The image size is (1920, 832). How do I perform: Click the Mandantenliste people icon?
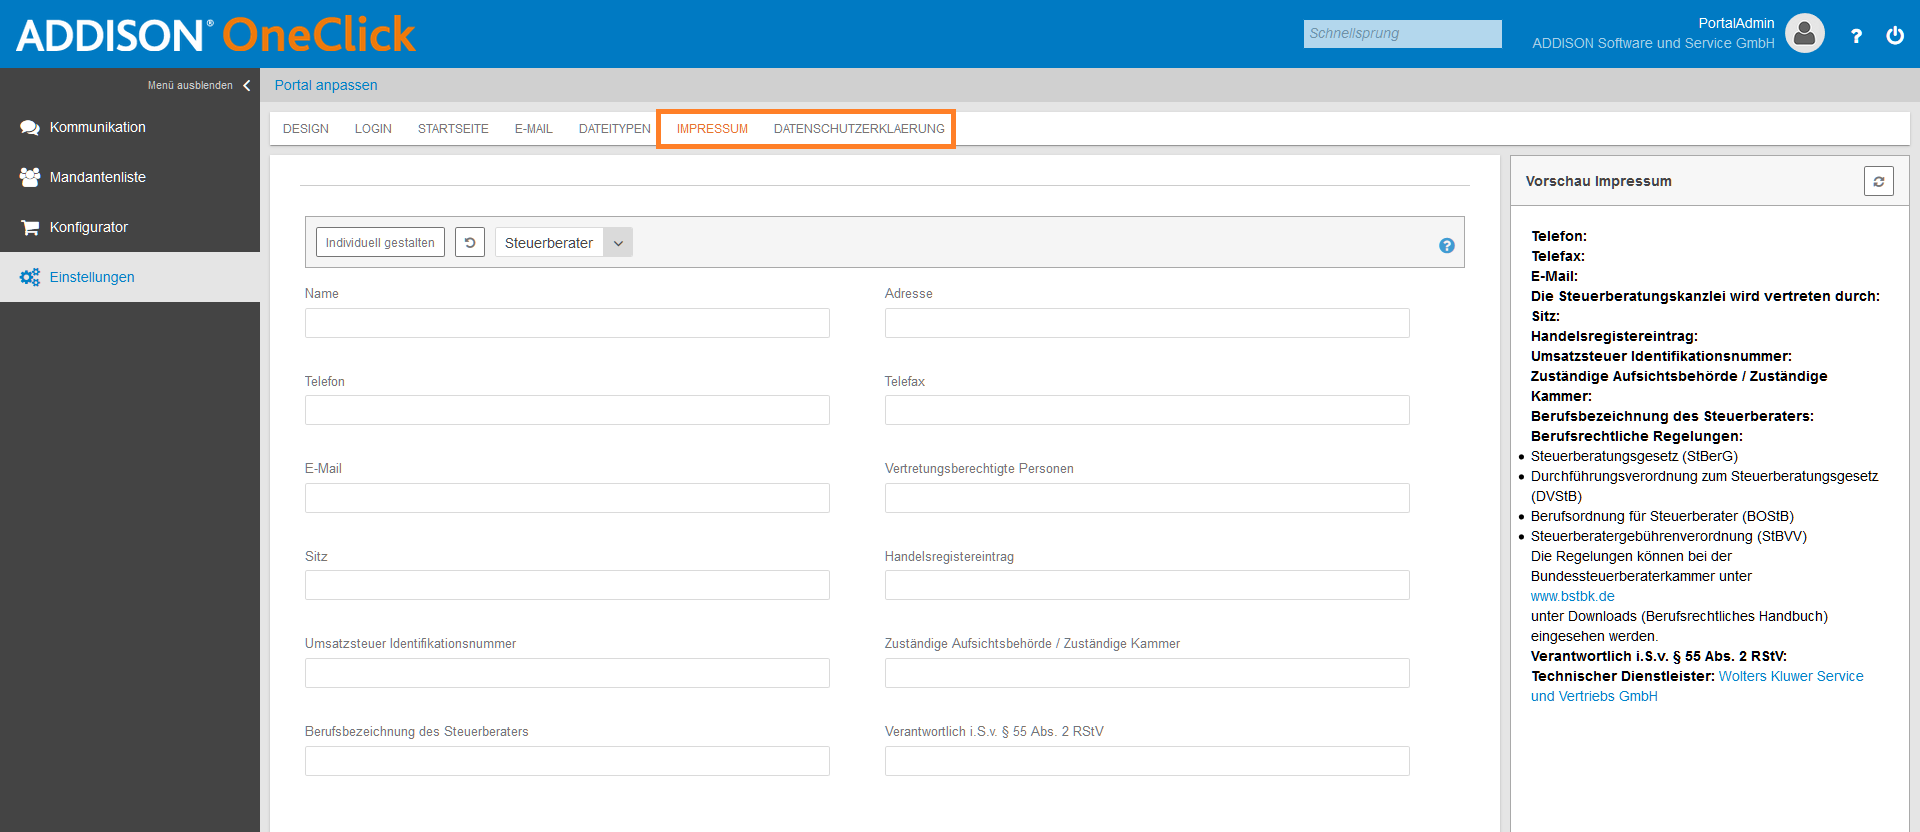click(x=30, y=177)
